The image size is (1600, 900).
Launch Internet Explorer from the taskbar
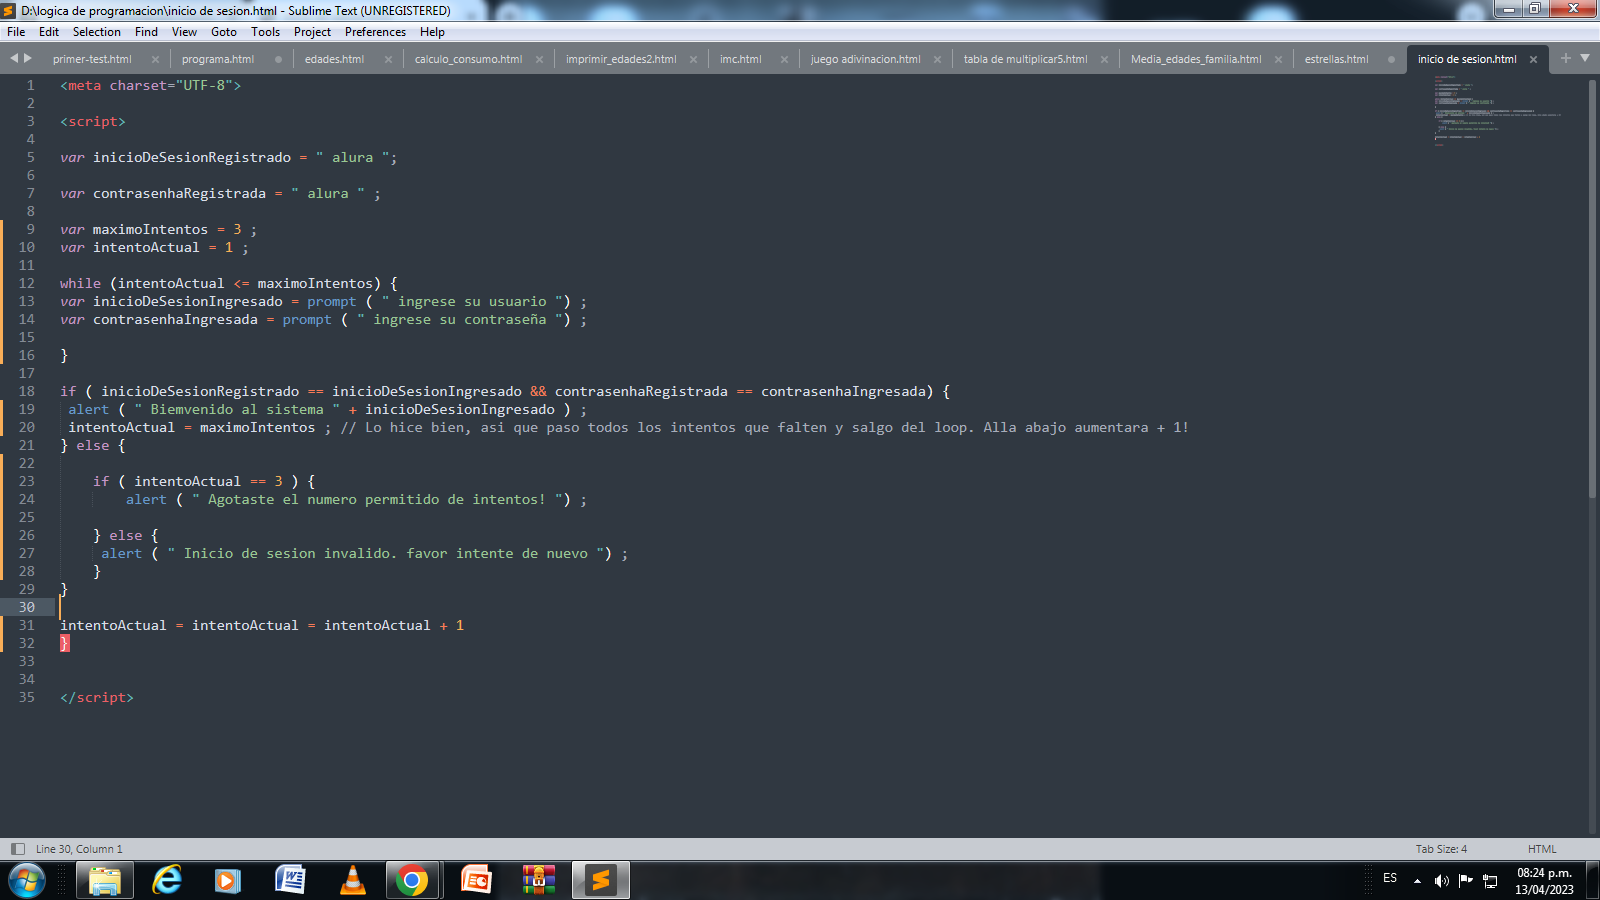tap(167, 881)
